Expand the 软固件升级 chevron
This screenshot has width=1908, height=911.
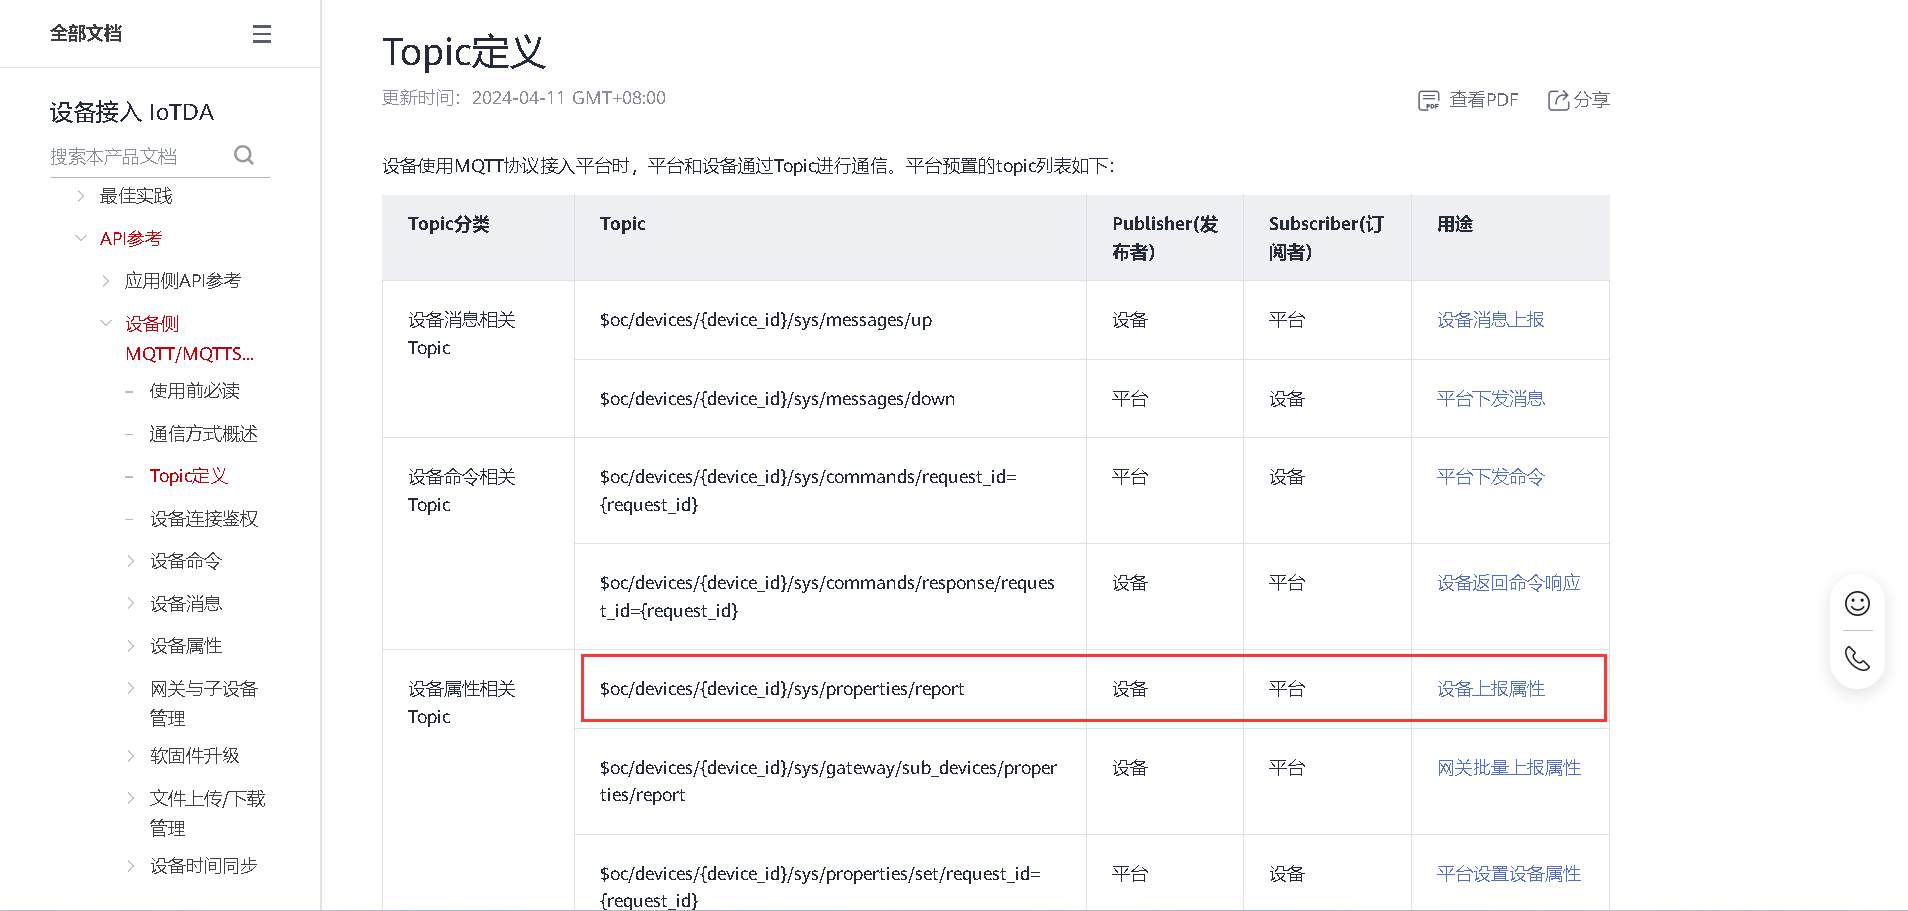point(131,756)
